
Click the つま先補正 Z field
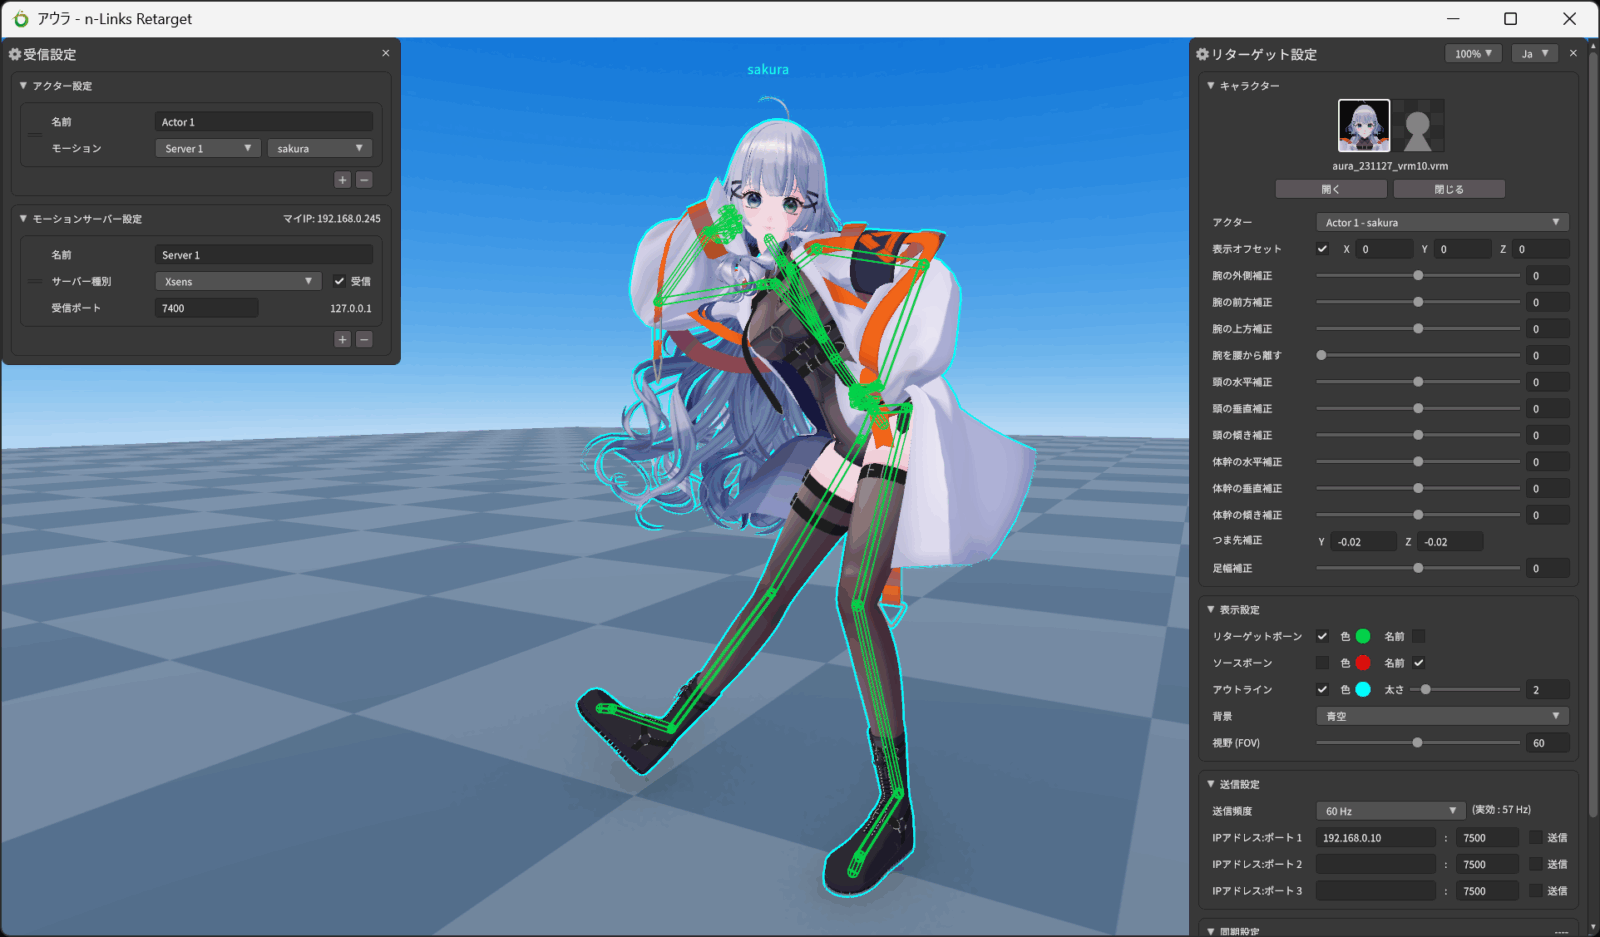(x=1451, y=542)
